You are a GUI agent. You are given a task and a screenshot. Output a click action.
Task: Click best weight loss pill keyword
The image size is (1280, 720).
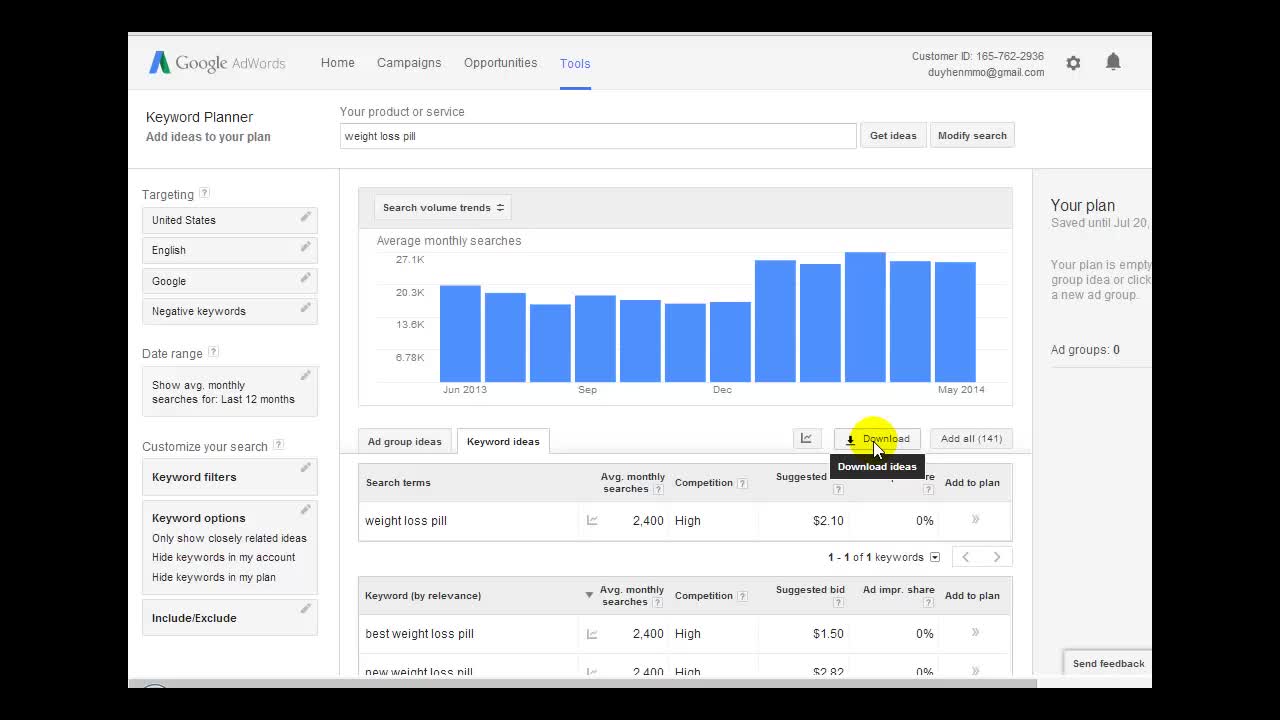click(x=419, y=633)
